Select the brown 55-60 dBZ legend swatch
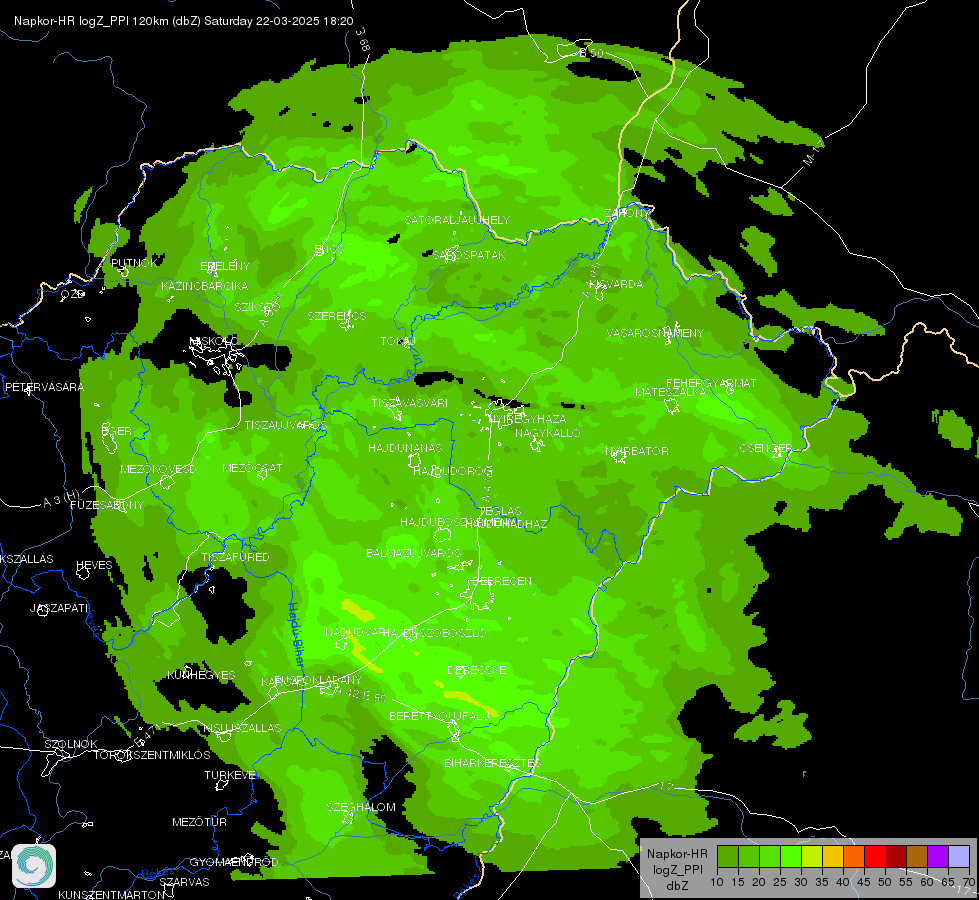 917,856
